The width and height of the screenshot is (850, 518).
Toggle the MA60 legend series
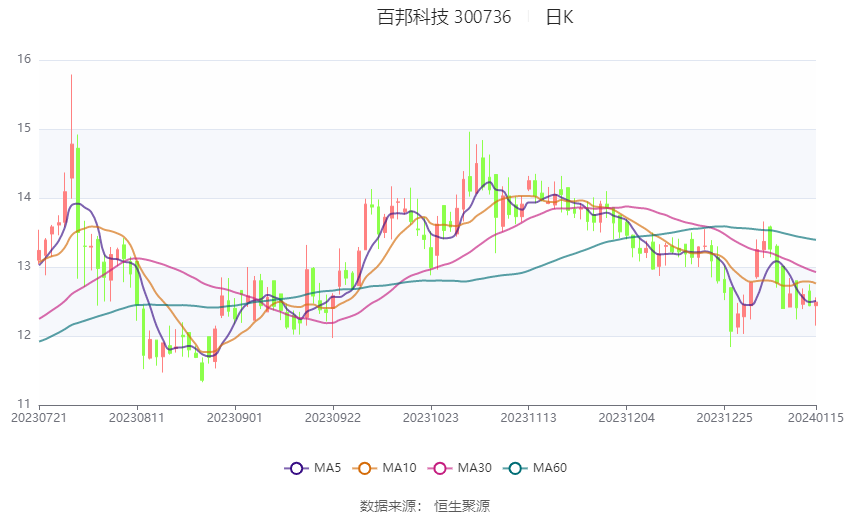pyautogui.click(x=535, y=468)
